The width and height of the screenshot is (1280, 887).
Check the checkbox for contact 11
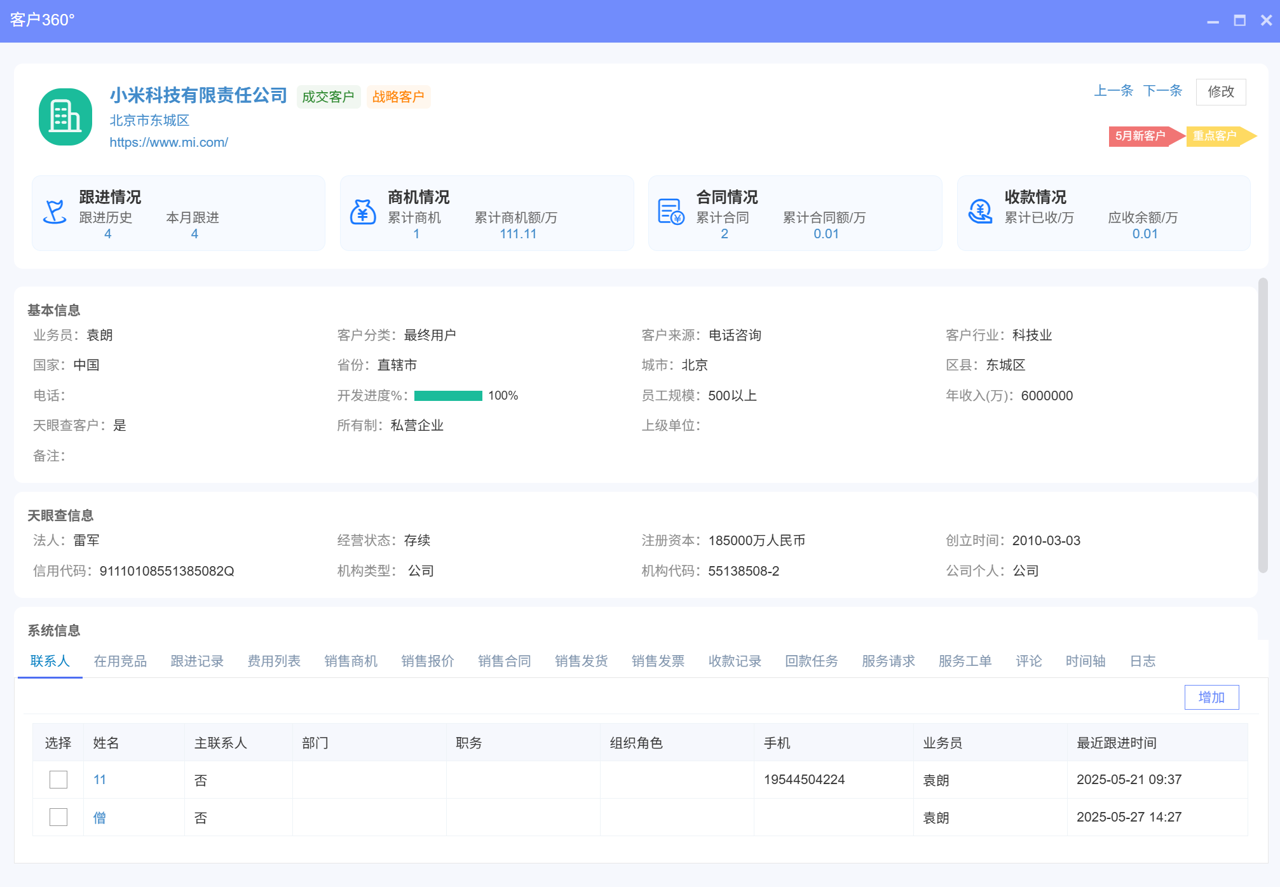[x=59, y=779]
